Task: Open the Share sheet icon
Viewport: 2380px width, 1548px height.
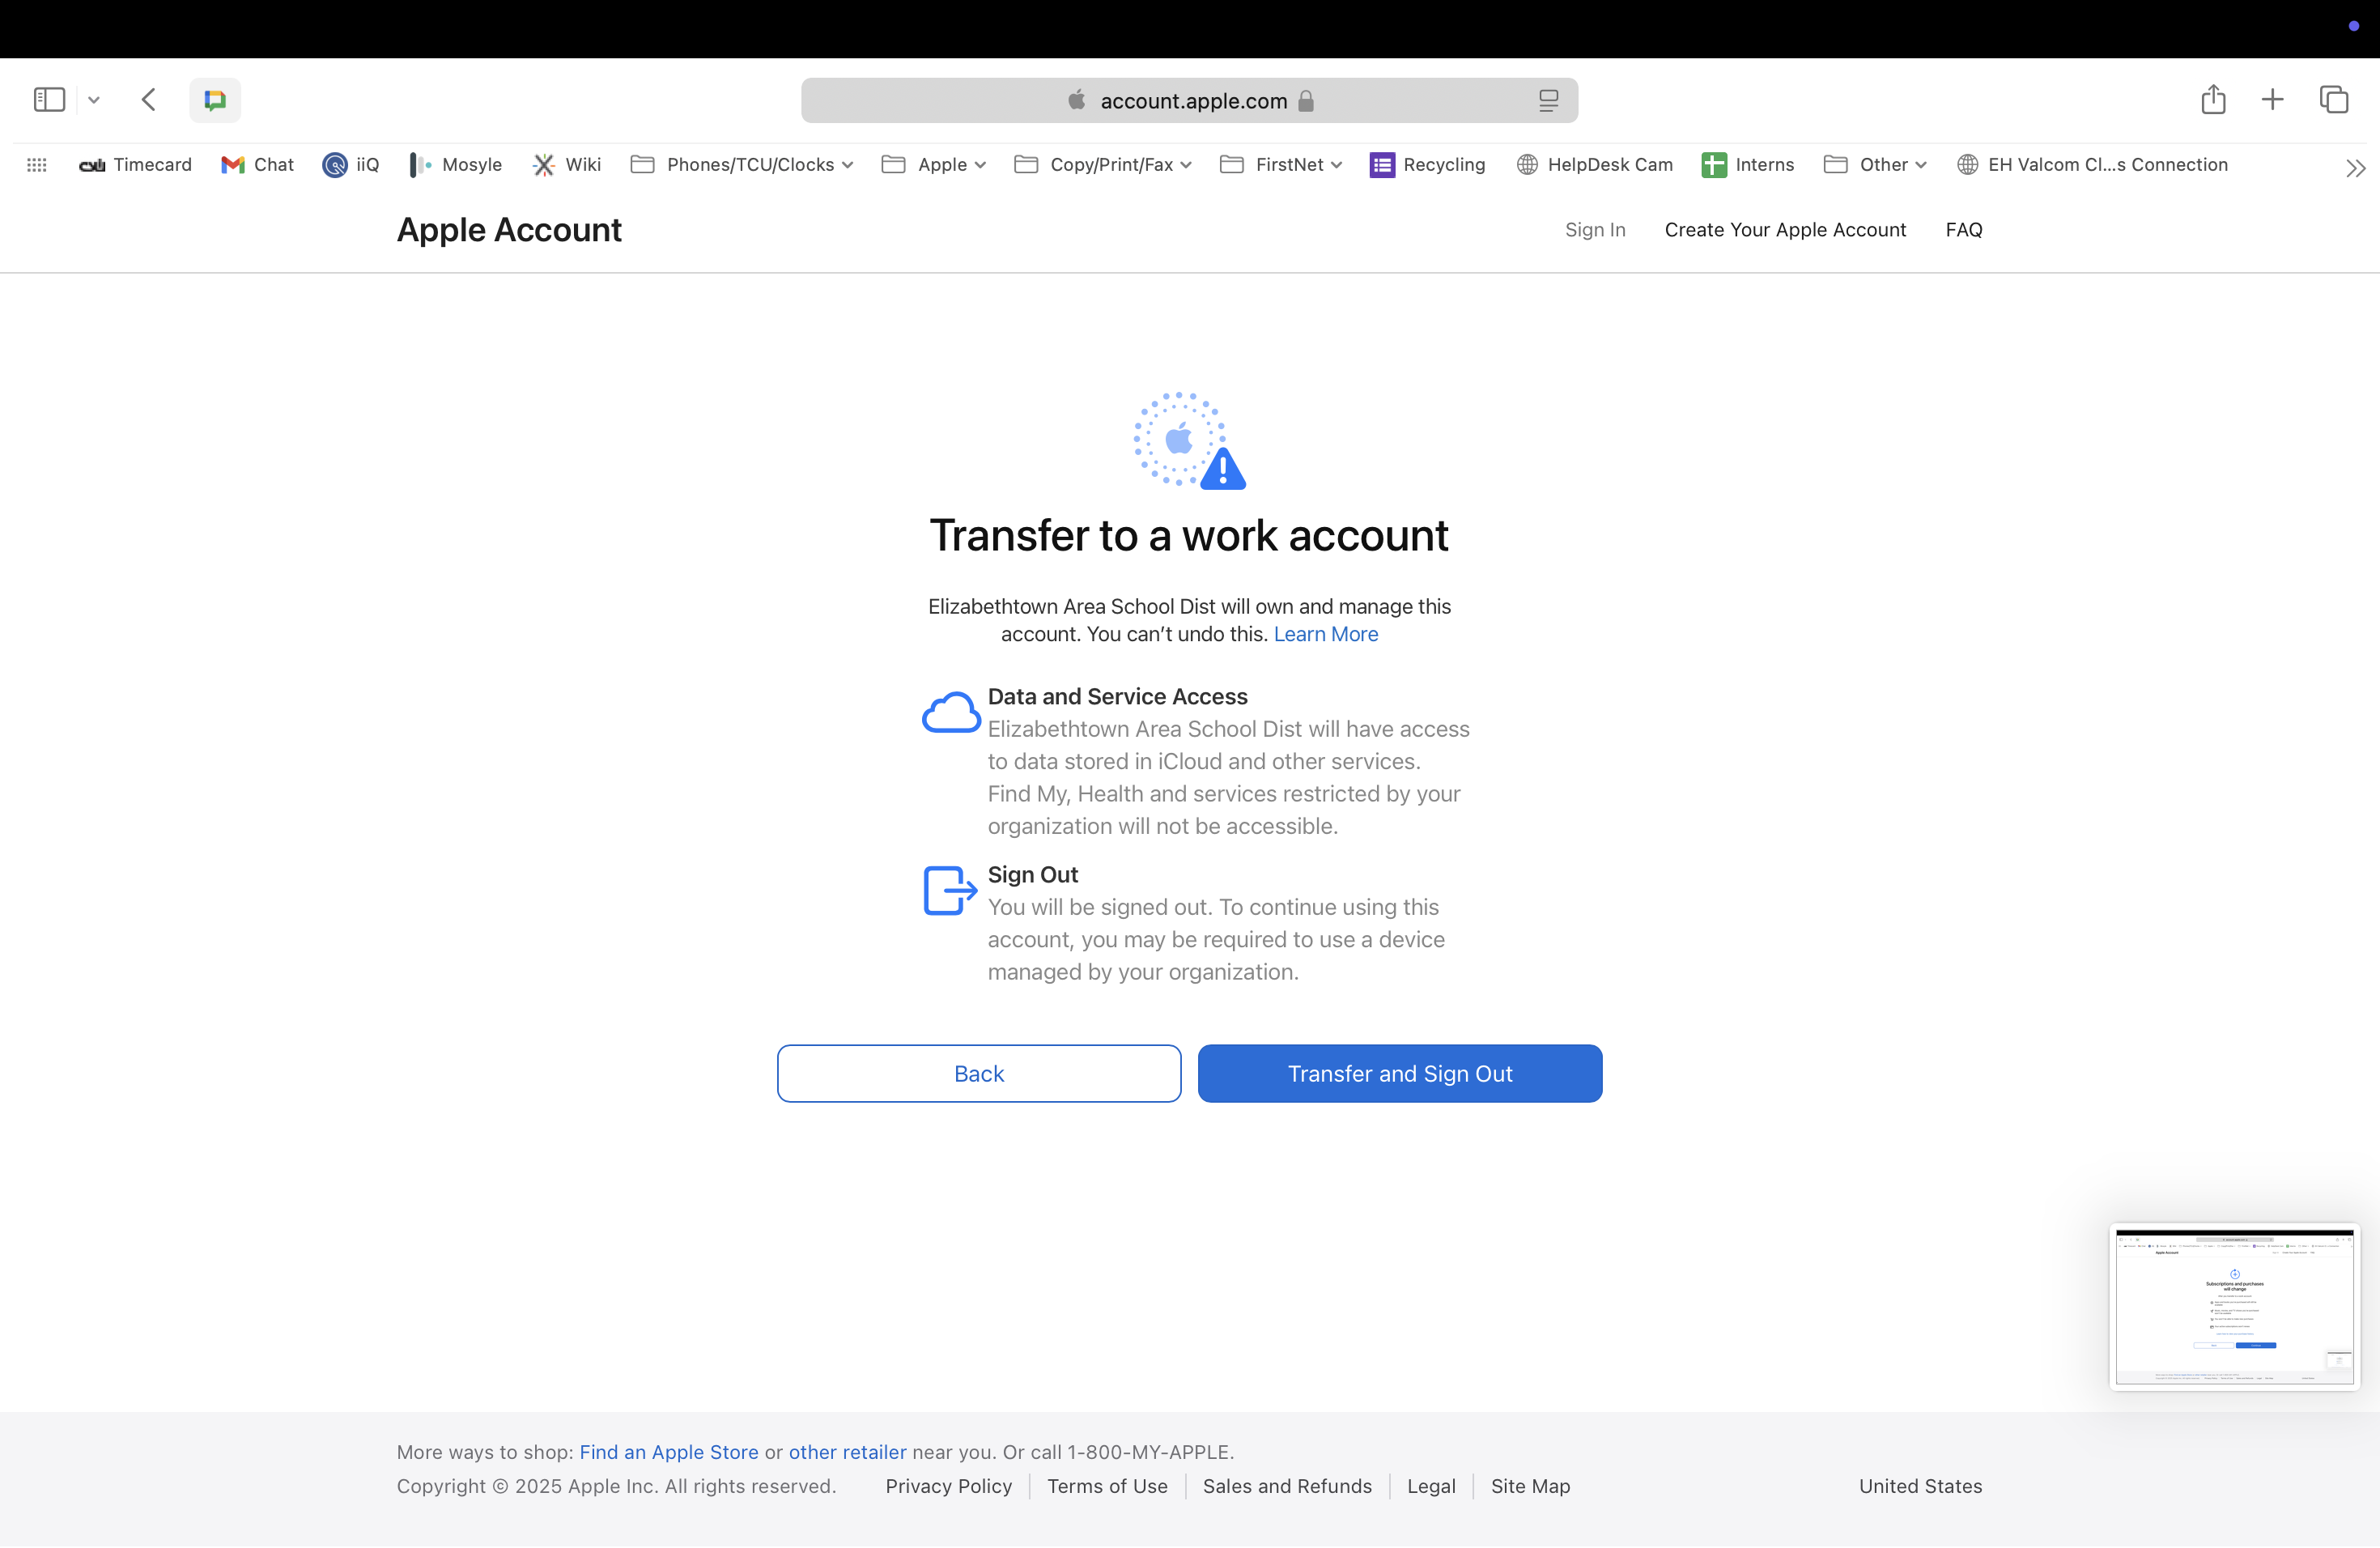Action: [x=2213, y=99]
